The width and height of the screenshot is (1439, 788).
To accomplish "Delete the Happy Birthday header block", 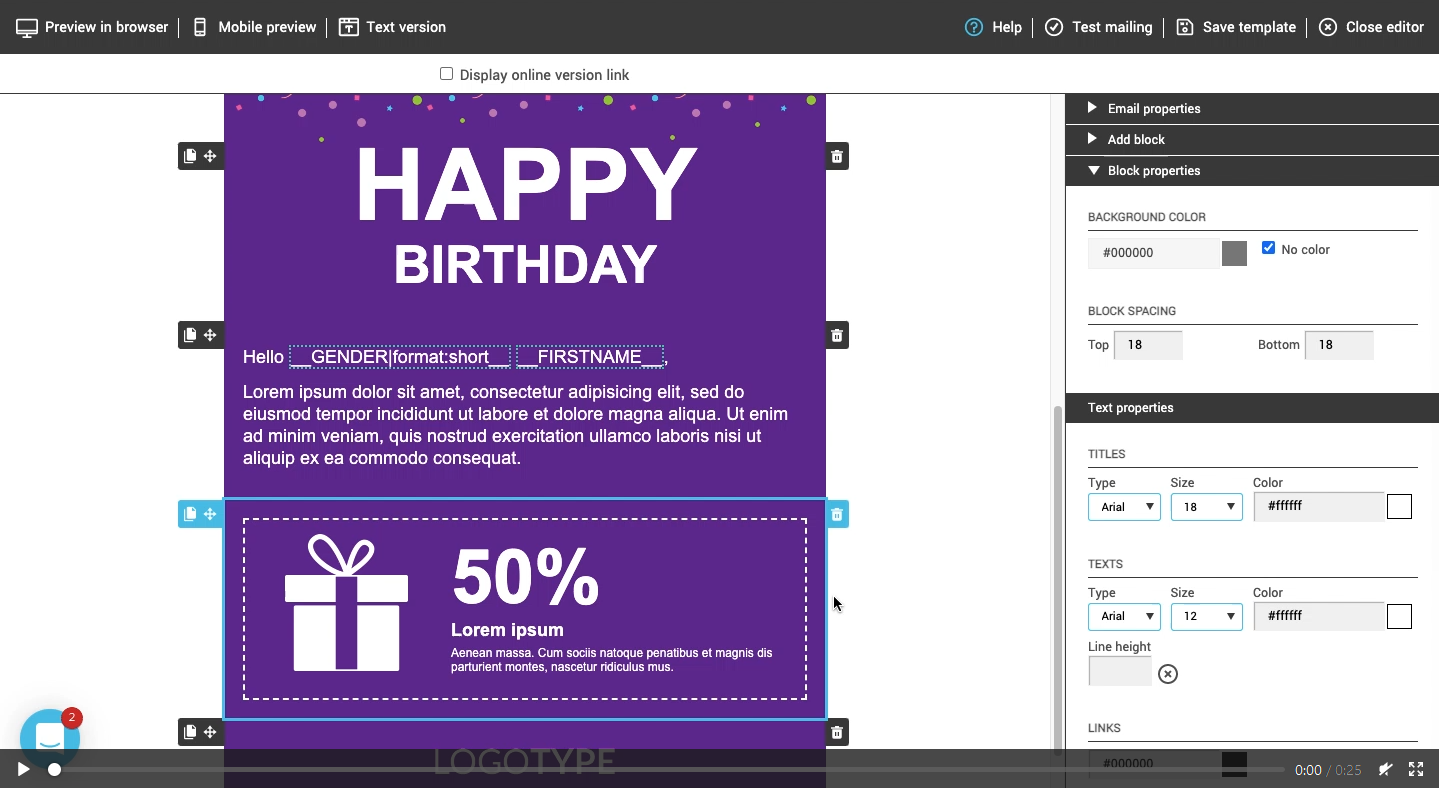I will (x=837, y=156).
